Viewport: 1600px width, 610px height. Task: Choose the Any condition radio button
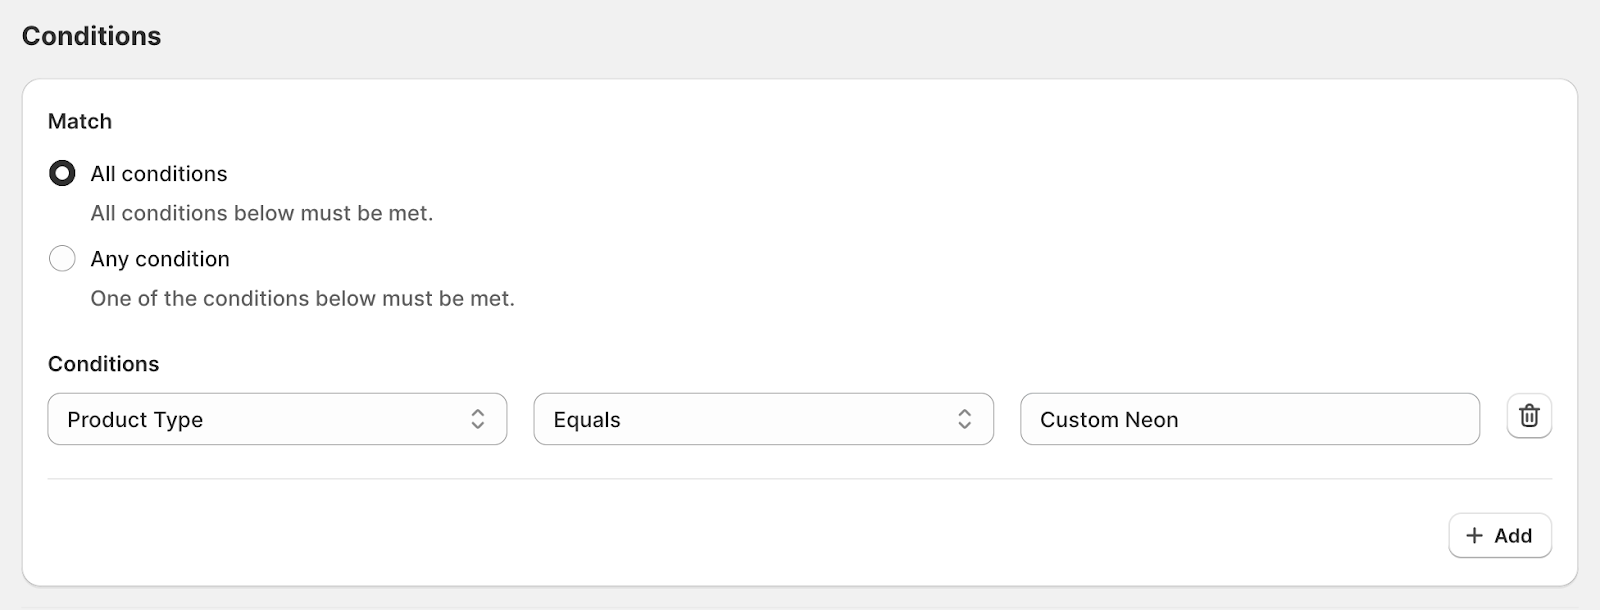62,259
